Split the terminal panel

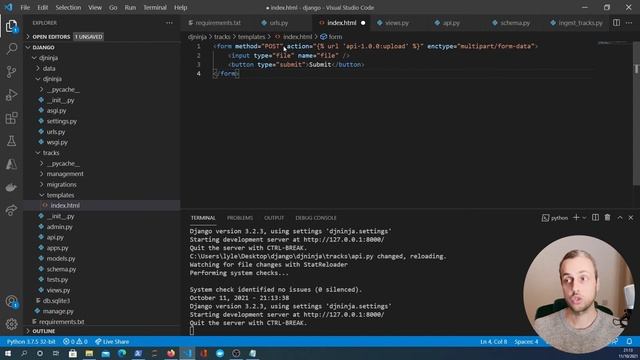[596, 218]
